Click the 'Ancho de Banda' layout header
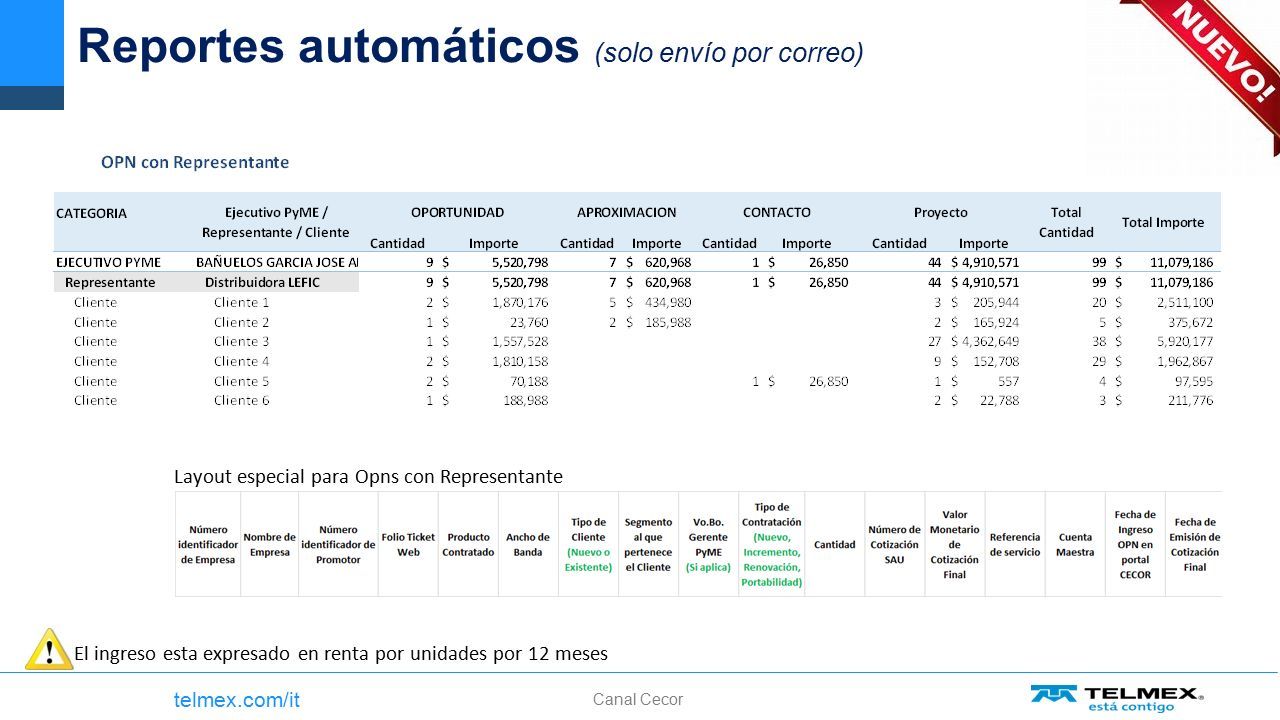 coord(528,544)
